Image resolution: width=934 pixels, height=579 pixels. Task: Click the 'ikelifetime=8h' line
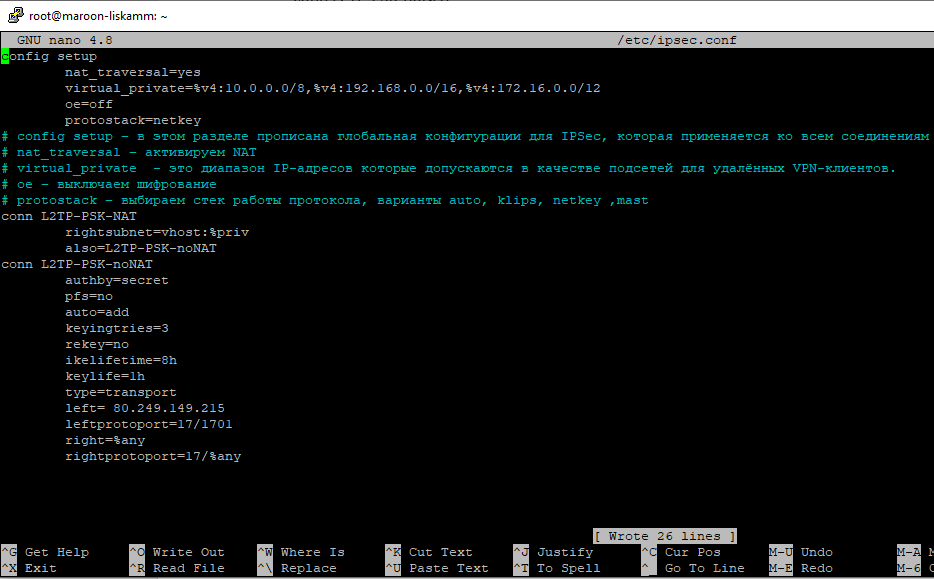(121, 361)
